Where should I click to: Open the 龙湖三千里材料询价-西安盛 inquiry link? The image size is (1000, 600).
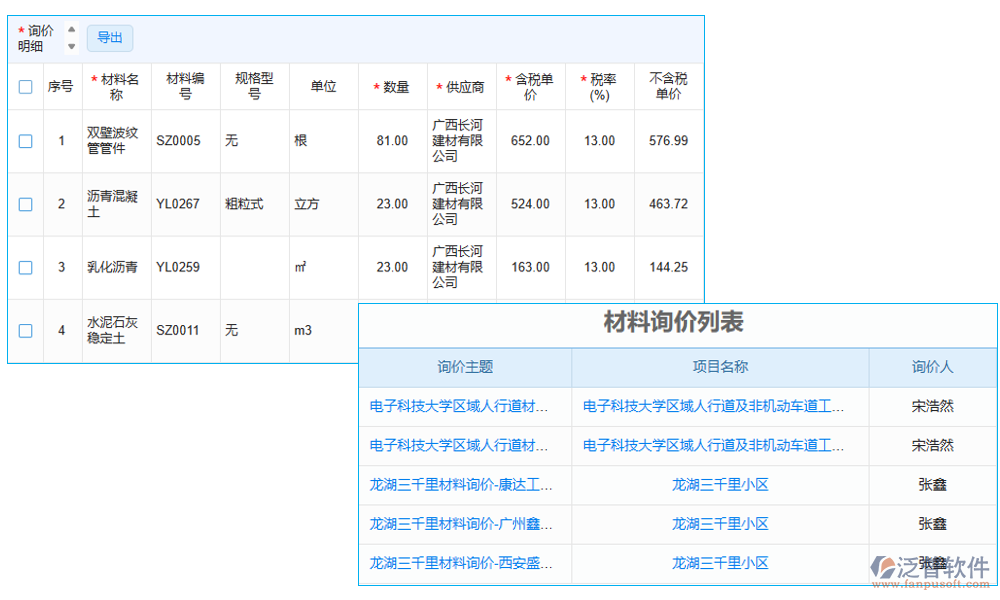point(462,563)
